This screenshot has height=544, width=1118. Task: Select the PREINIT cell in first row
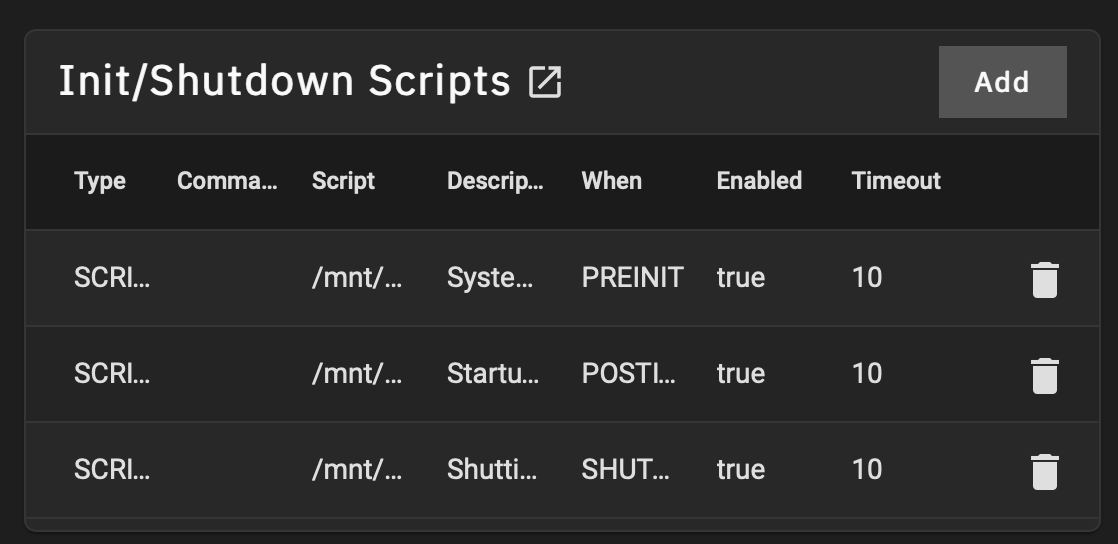[x=632, y=277]
